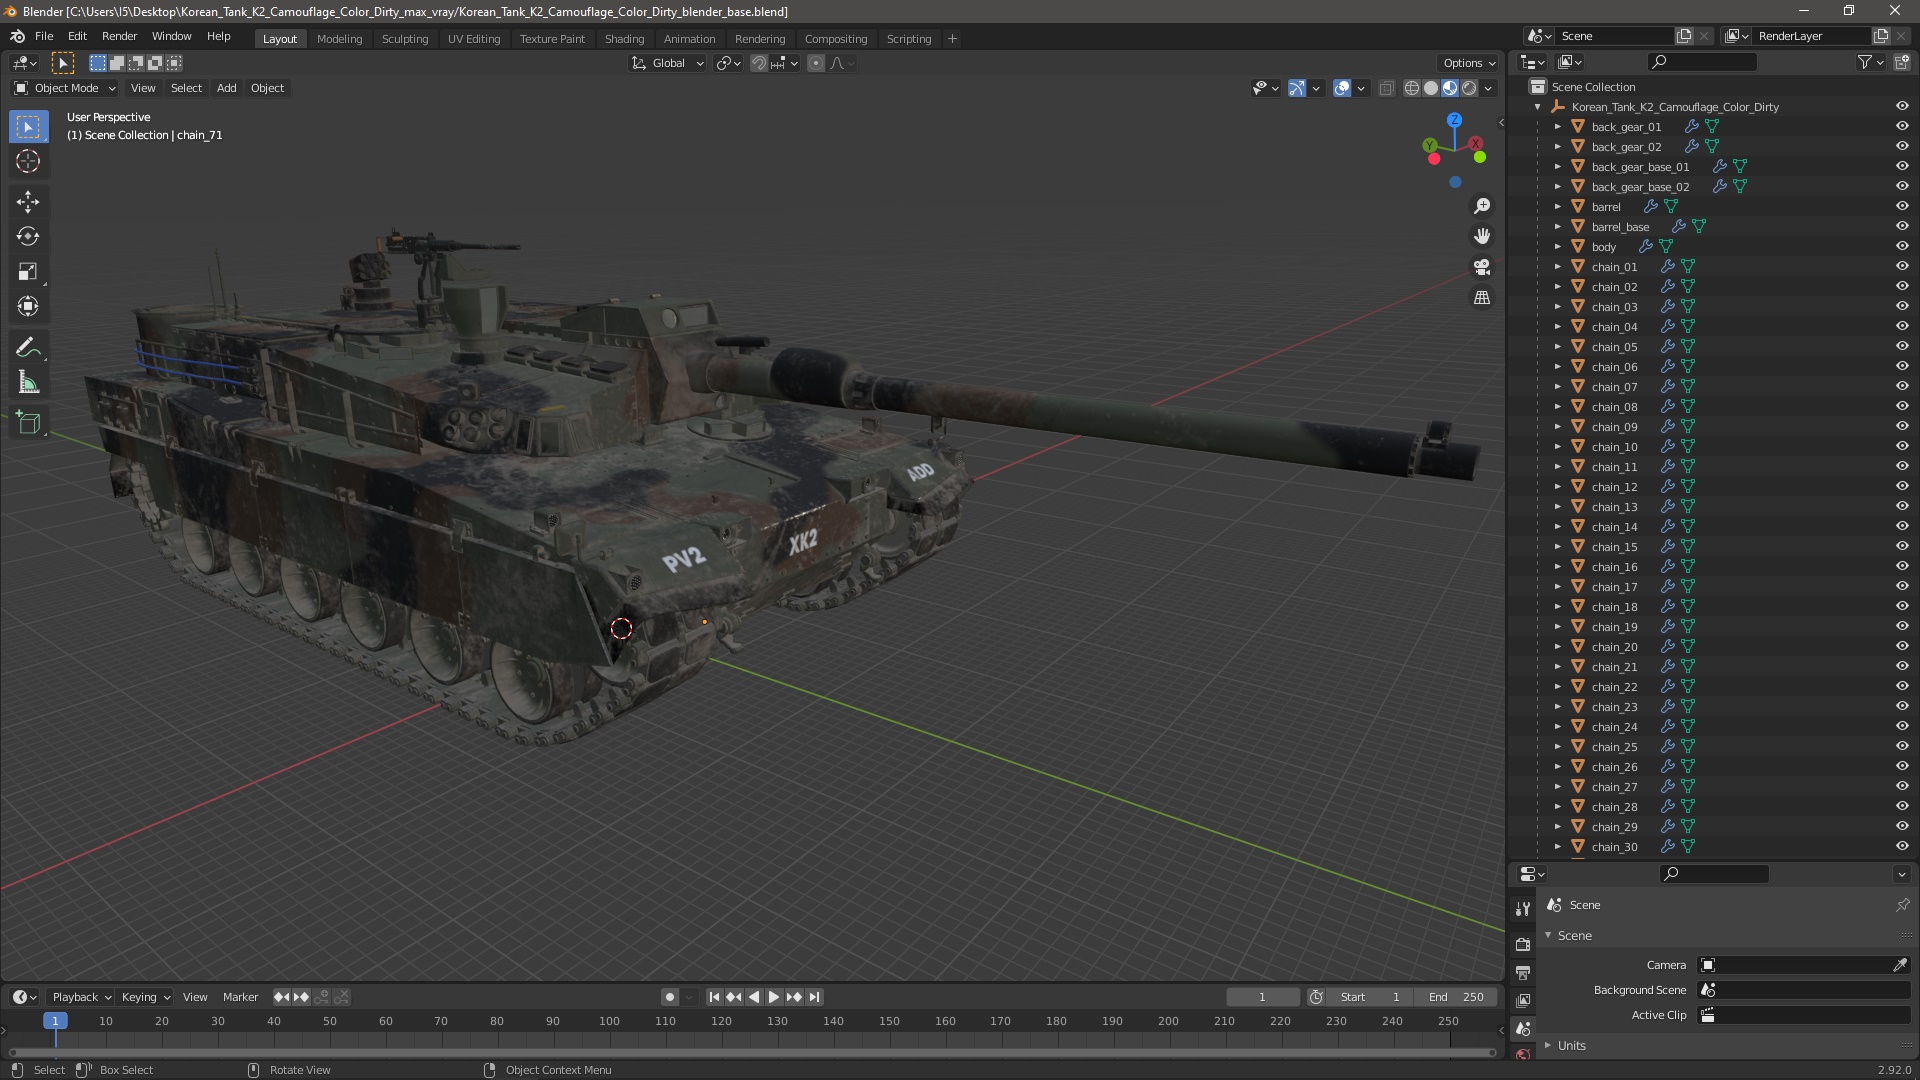Click View in timeline header
1920x1080 pixels.
point(195,997)
